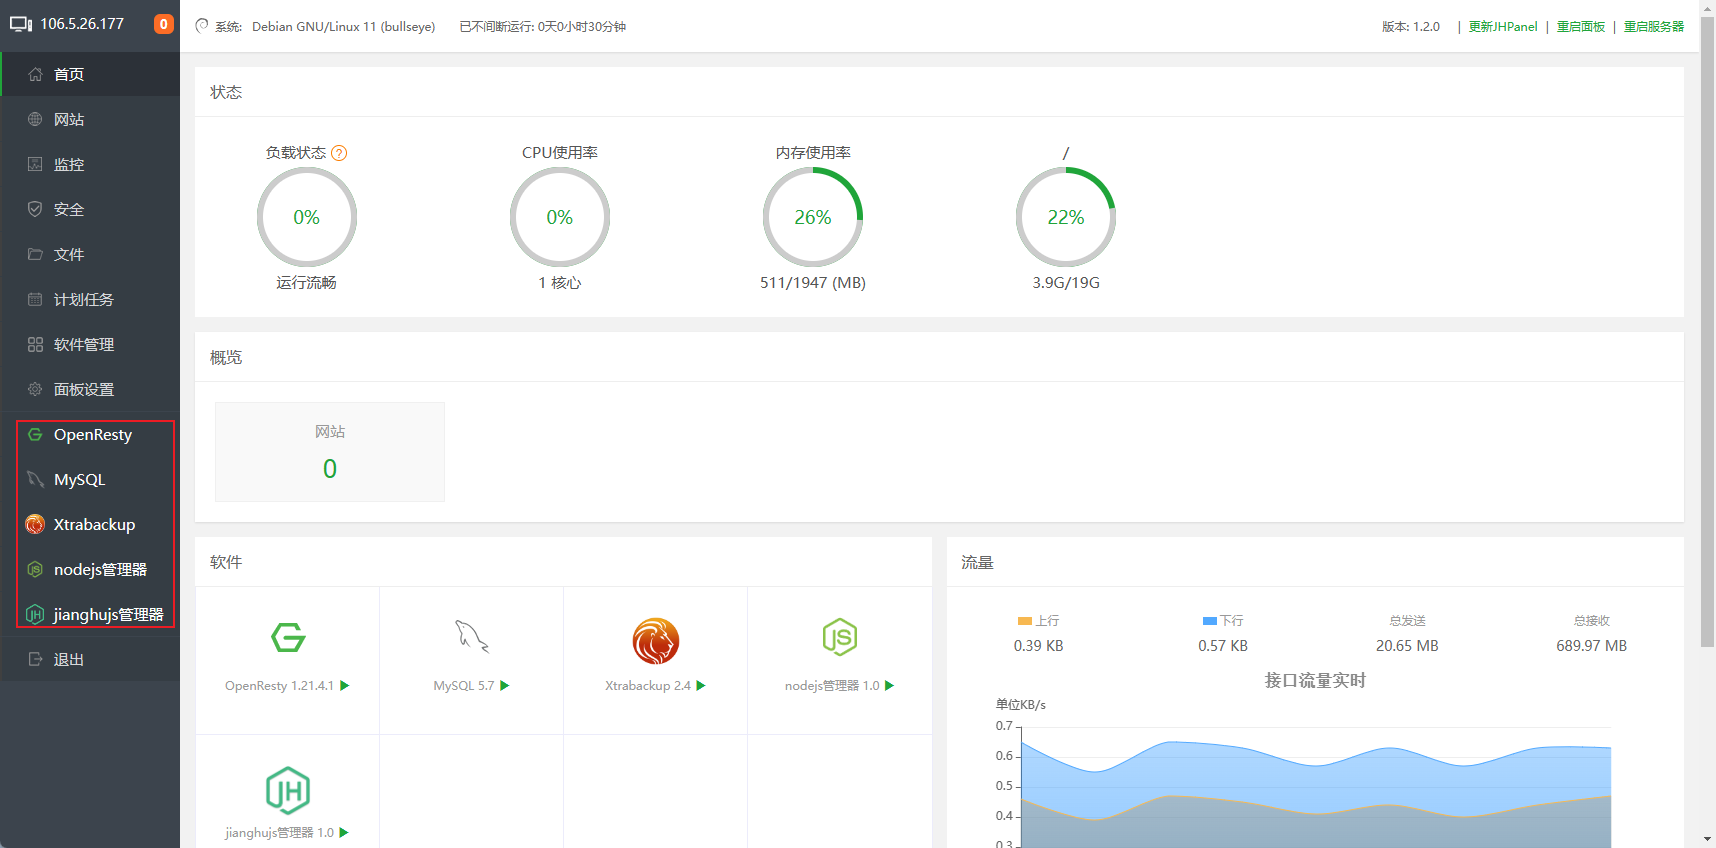This screenshot has height=848, width=1716.
Task: Click the OpenResty logo in software panel
Action: coord(288,638)
